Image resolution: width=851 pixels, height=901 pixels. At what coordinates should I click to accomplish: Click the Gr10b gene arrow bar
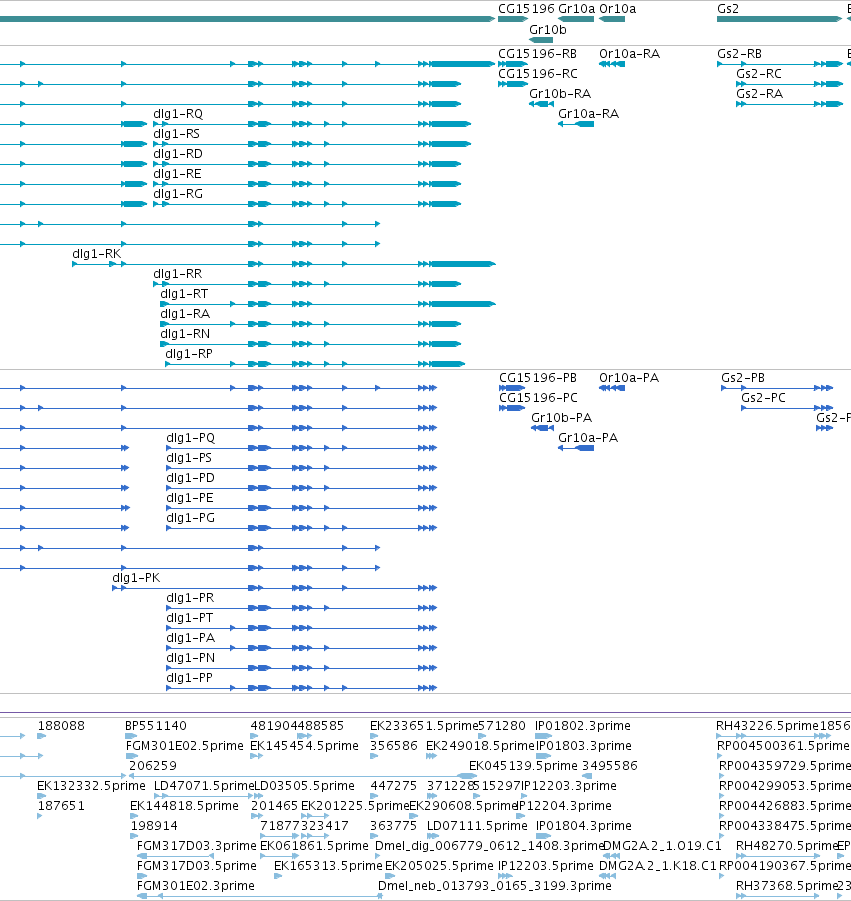[541, 40]
